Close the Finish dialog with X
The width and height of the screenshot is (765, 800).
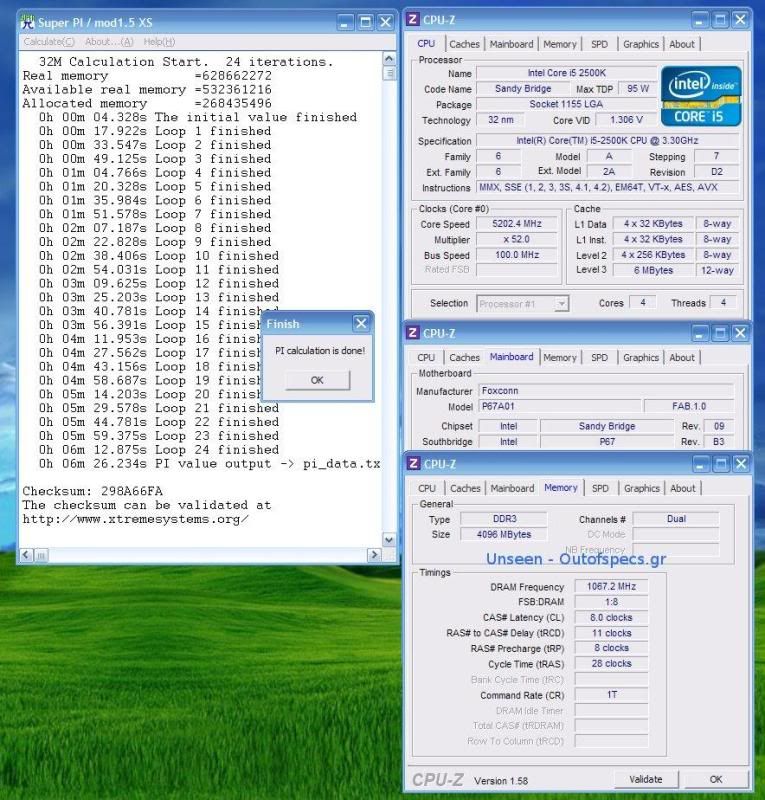pos(361,324)
